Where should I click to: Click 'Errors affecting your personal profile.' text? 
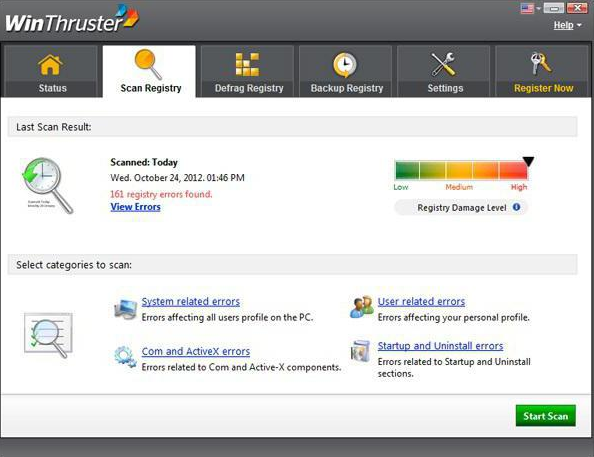pyautogui.click(x=453, y=318)
